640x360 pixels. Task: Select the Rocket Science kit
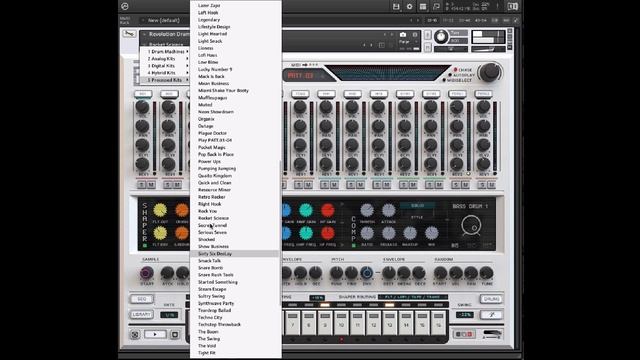(x=235, y=218)
